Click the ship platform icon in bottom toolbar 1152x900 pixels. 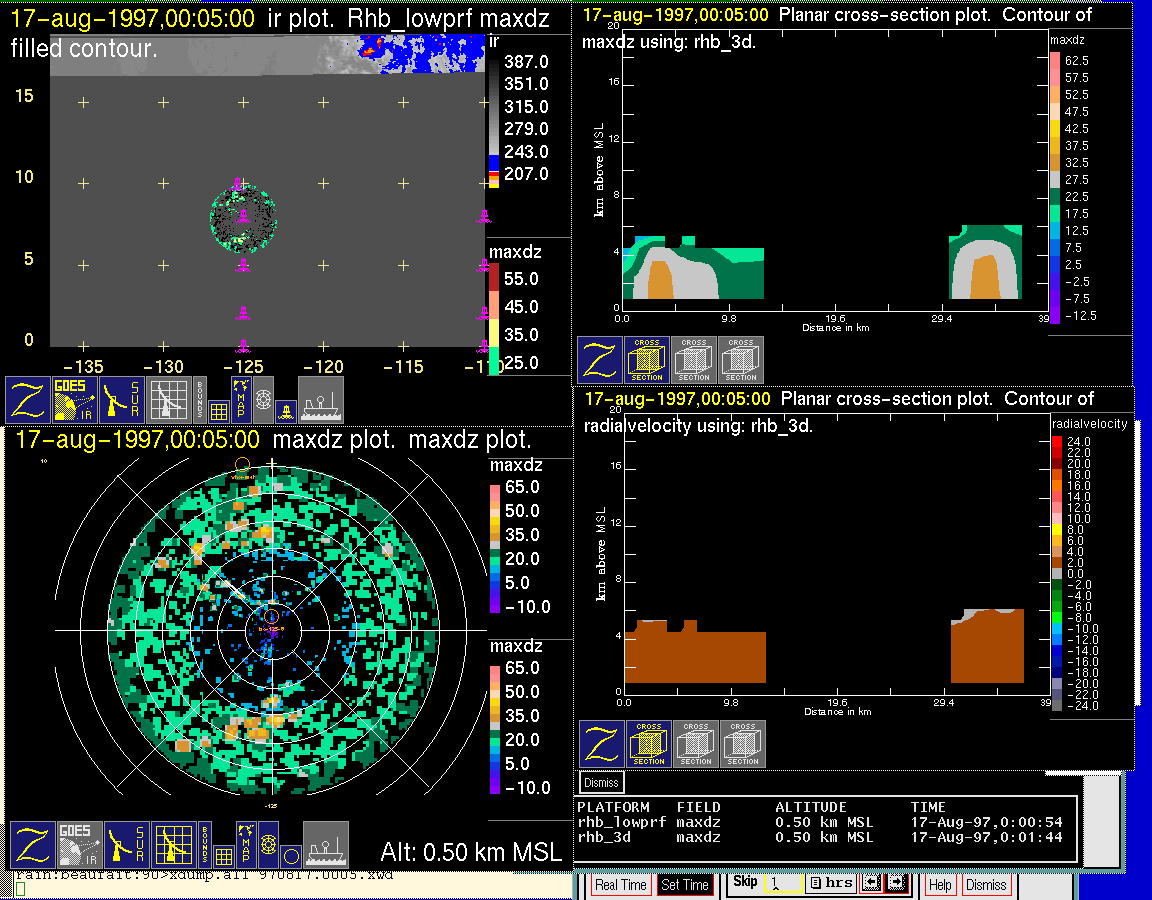click(321, 399)
